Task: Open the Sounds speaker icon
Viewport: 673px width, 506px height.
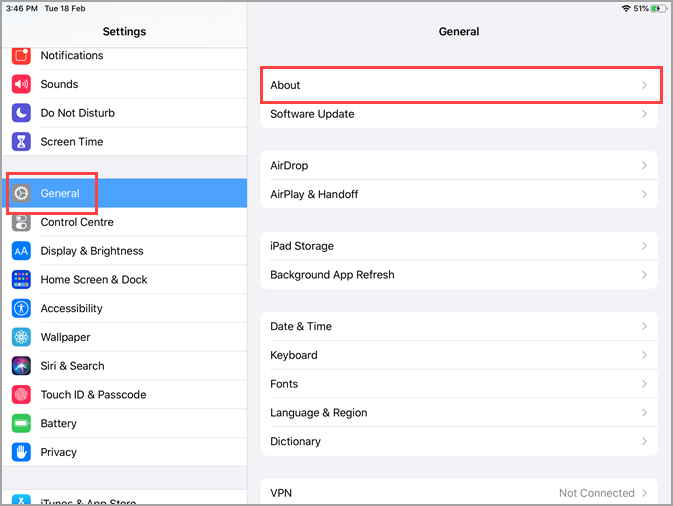Action: pyautogui.click(x=21, y=84)
